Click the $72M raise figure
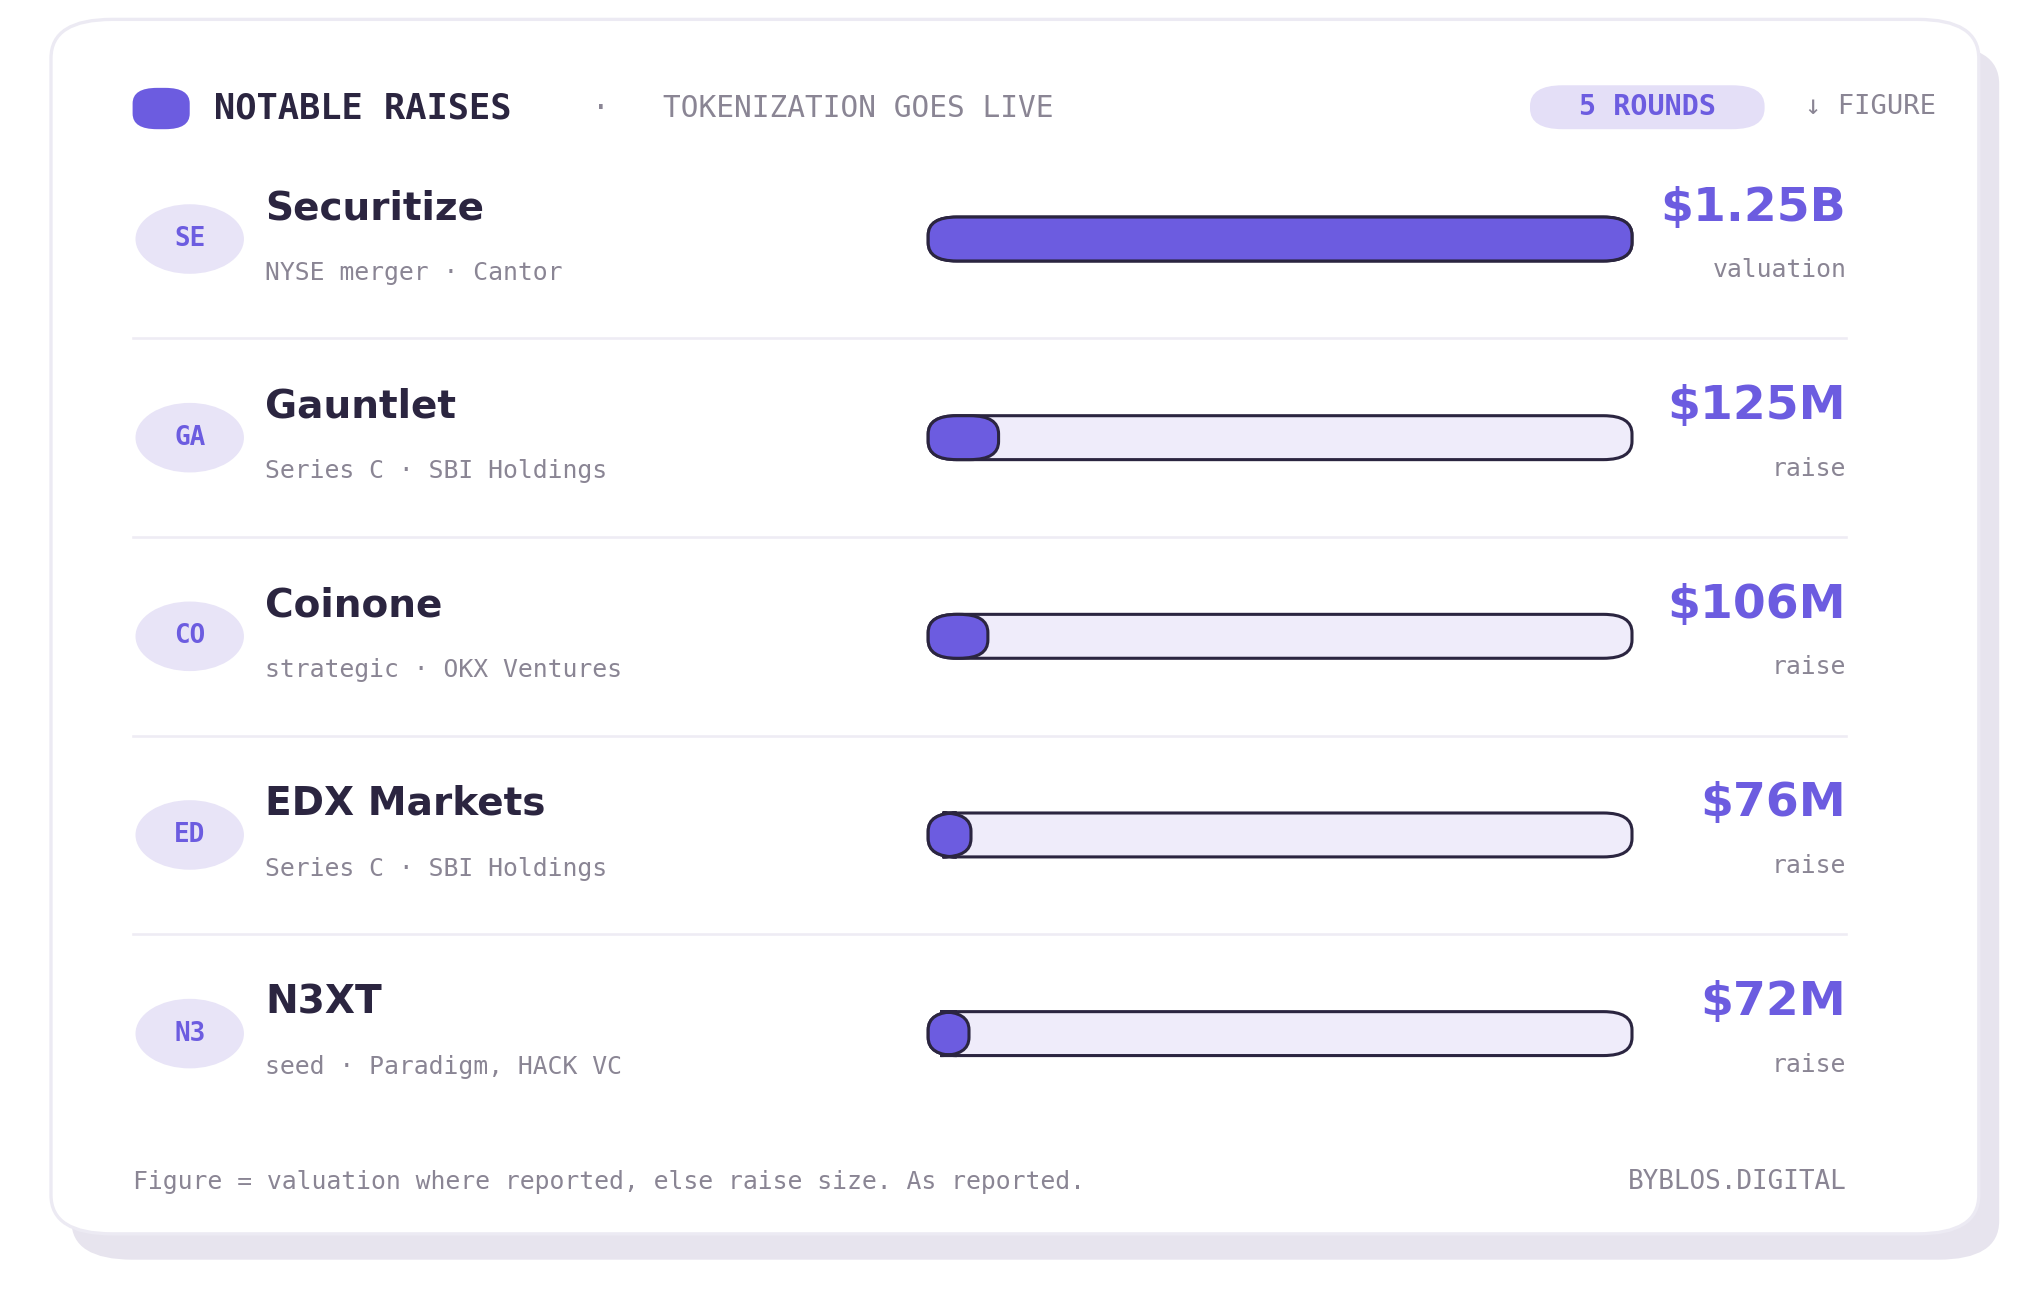Screen dimensions: 2040x1292 pos(1773,1000)
